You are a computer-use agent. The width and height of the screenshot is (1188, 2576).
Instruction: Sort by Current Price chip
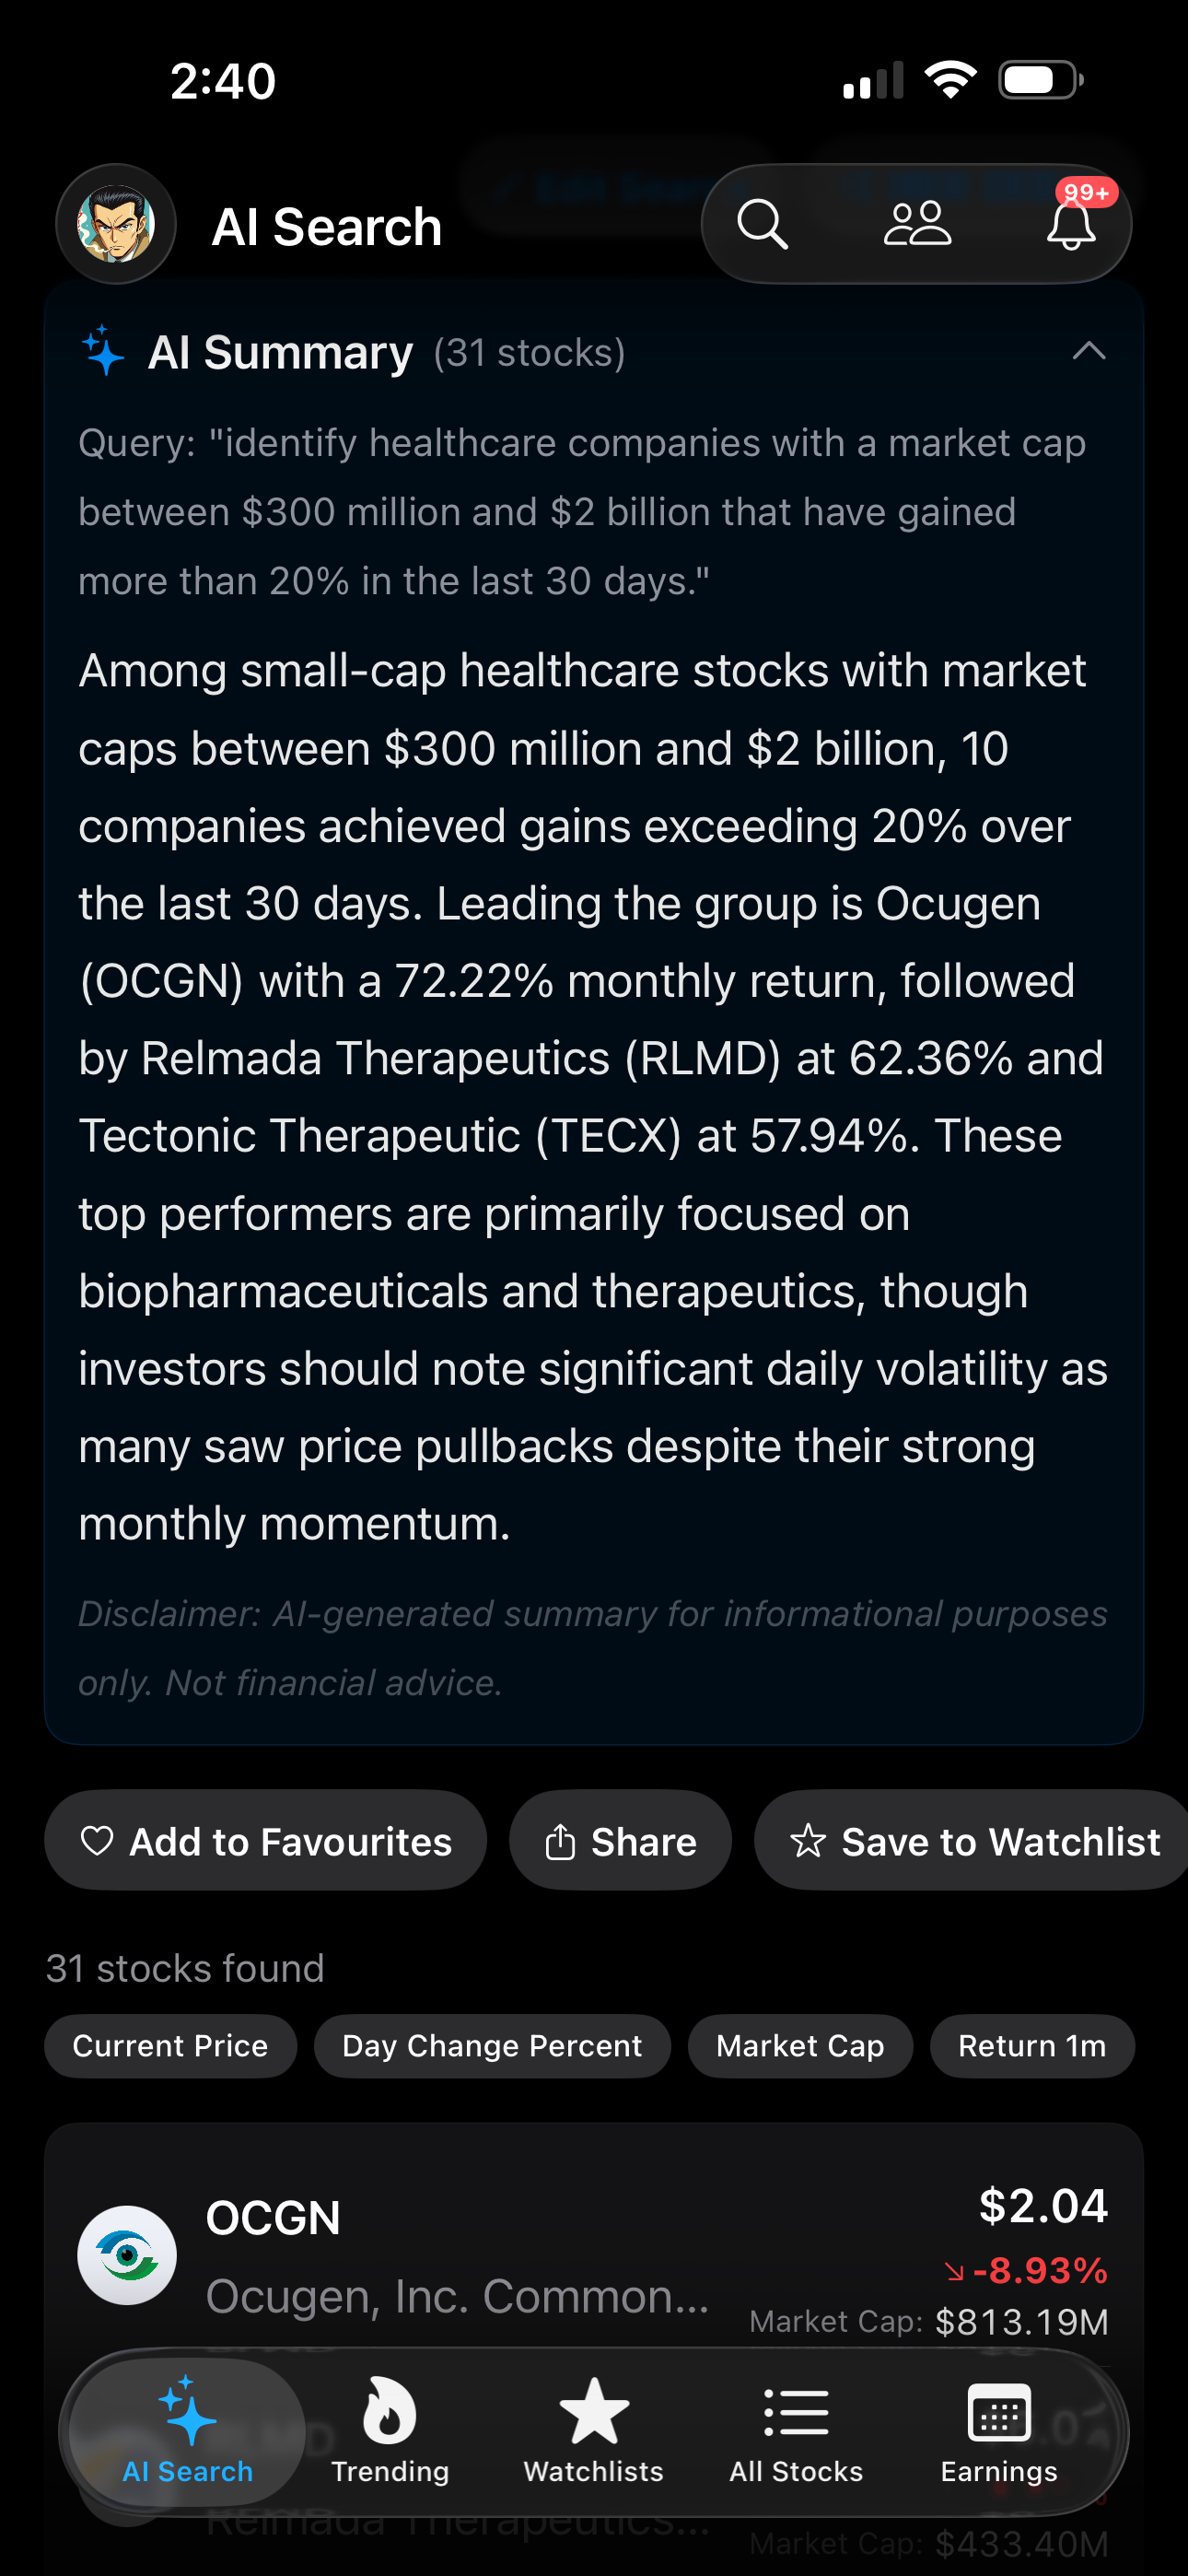tap(171, 2046)
